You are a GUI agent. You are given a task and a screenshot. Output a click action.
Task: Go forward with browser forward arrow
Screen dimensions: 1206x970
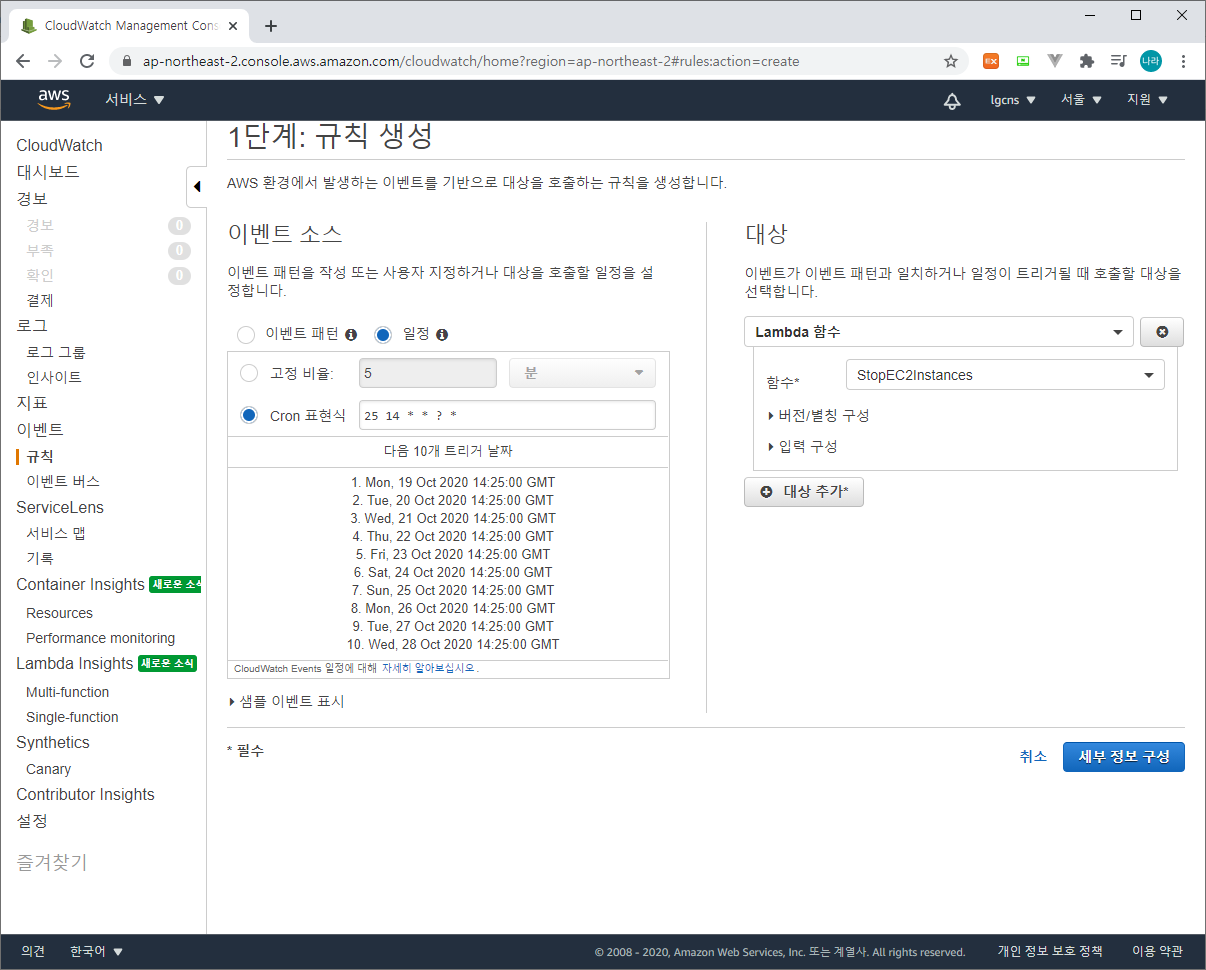point(55,61)
